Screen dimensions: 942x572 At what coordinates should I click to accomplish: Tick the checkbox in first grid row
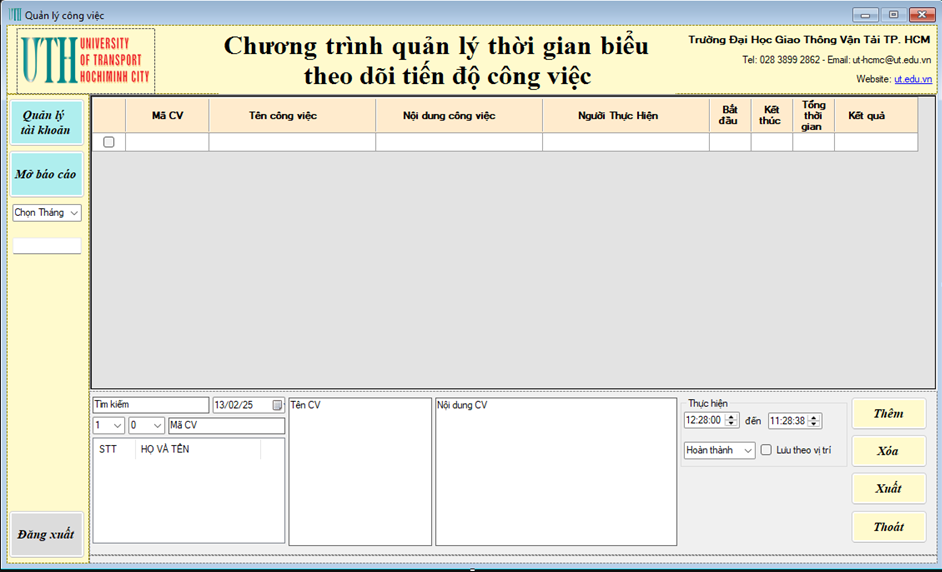point(109,142)
